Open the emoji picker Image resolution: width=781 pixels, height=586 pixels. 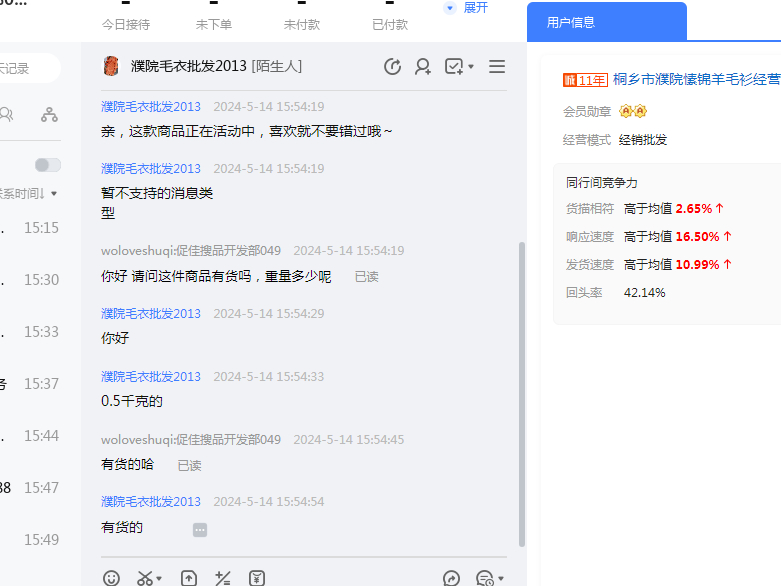click(112, 578)
